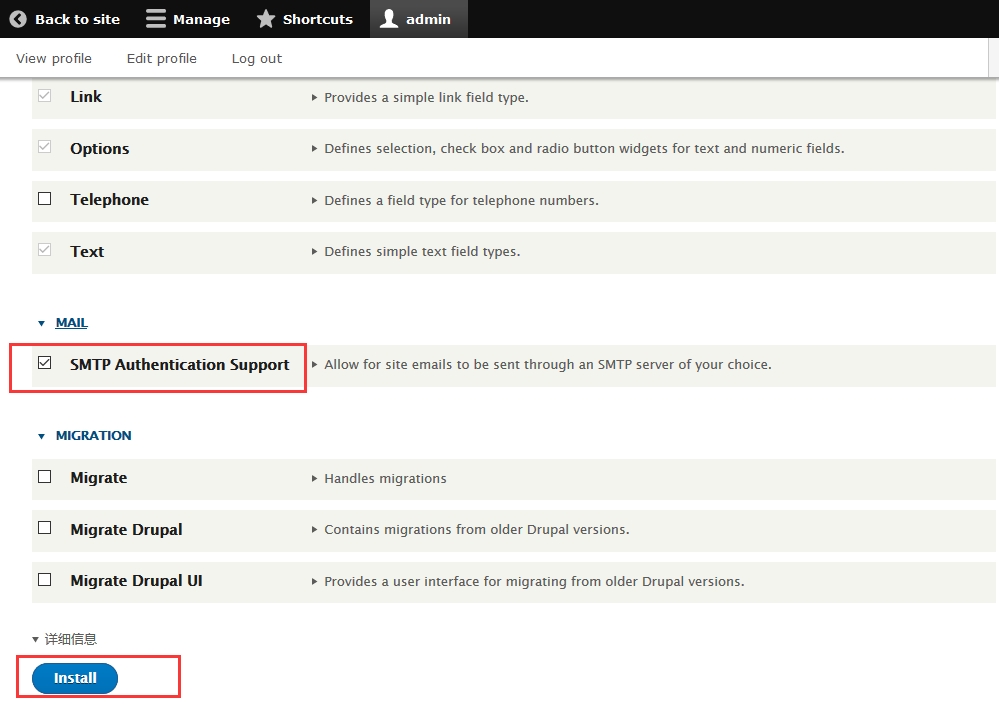Viewport: 999px width, 705px height.
Task: Tick the Migrate module checkbox
Action: (x=45, y=477)
